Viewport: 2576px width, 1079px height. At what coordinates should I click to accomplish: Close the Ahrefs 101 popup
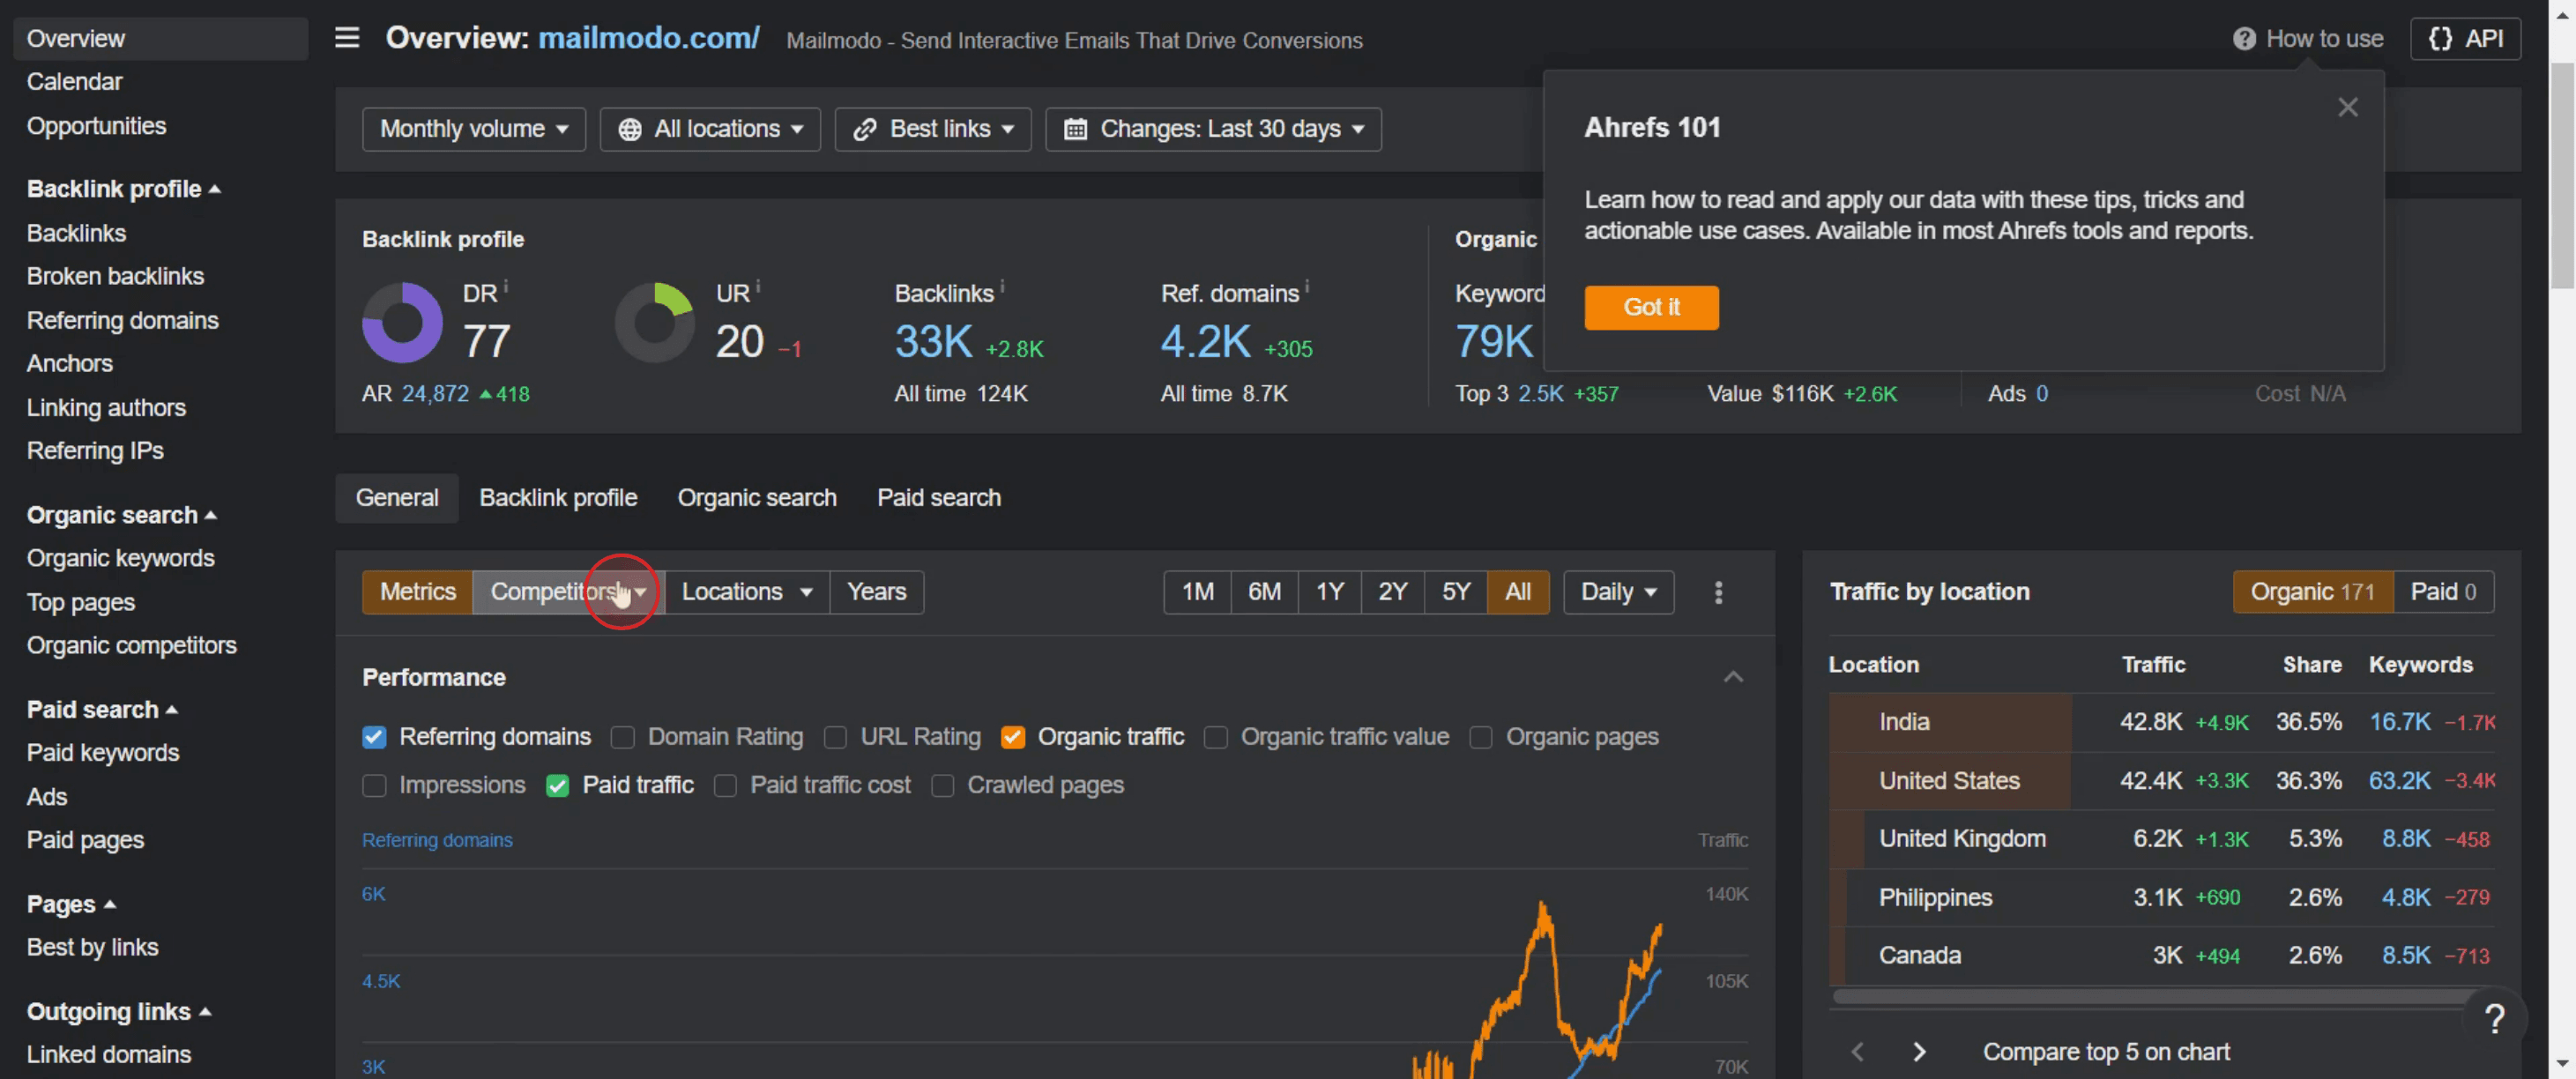(2347, 107)
